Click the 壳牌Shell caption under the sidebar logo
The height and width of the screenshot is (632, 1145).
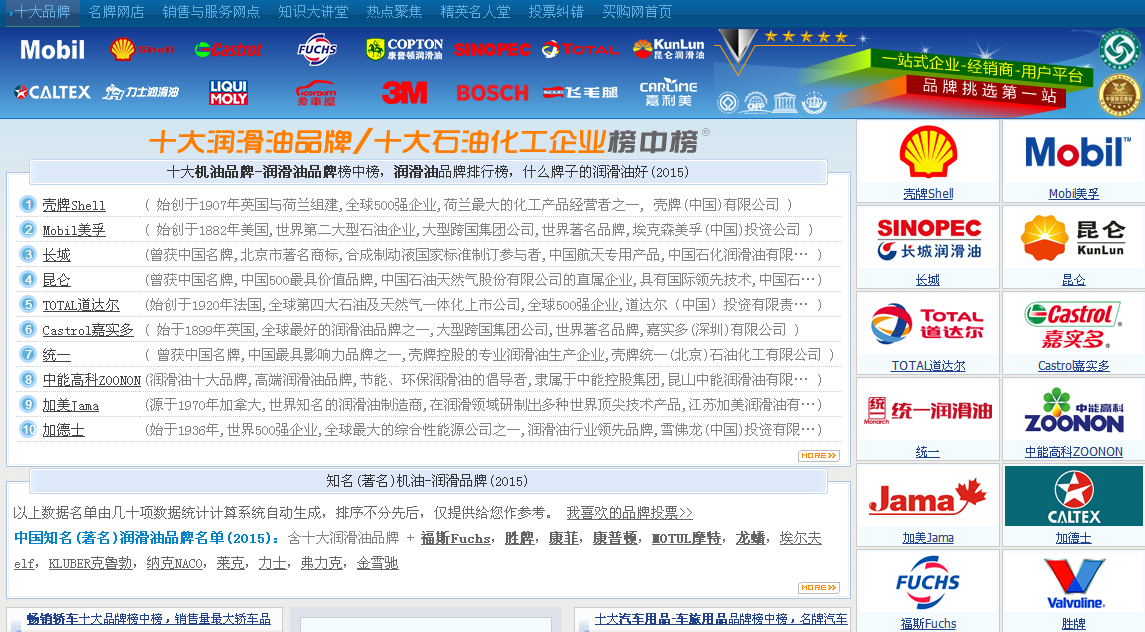click(x=928, y=194)
